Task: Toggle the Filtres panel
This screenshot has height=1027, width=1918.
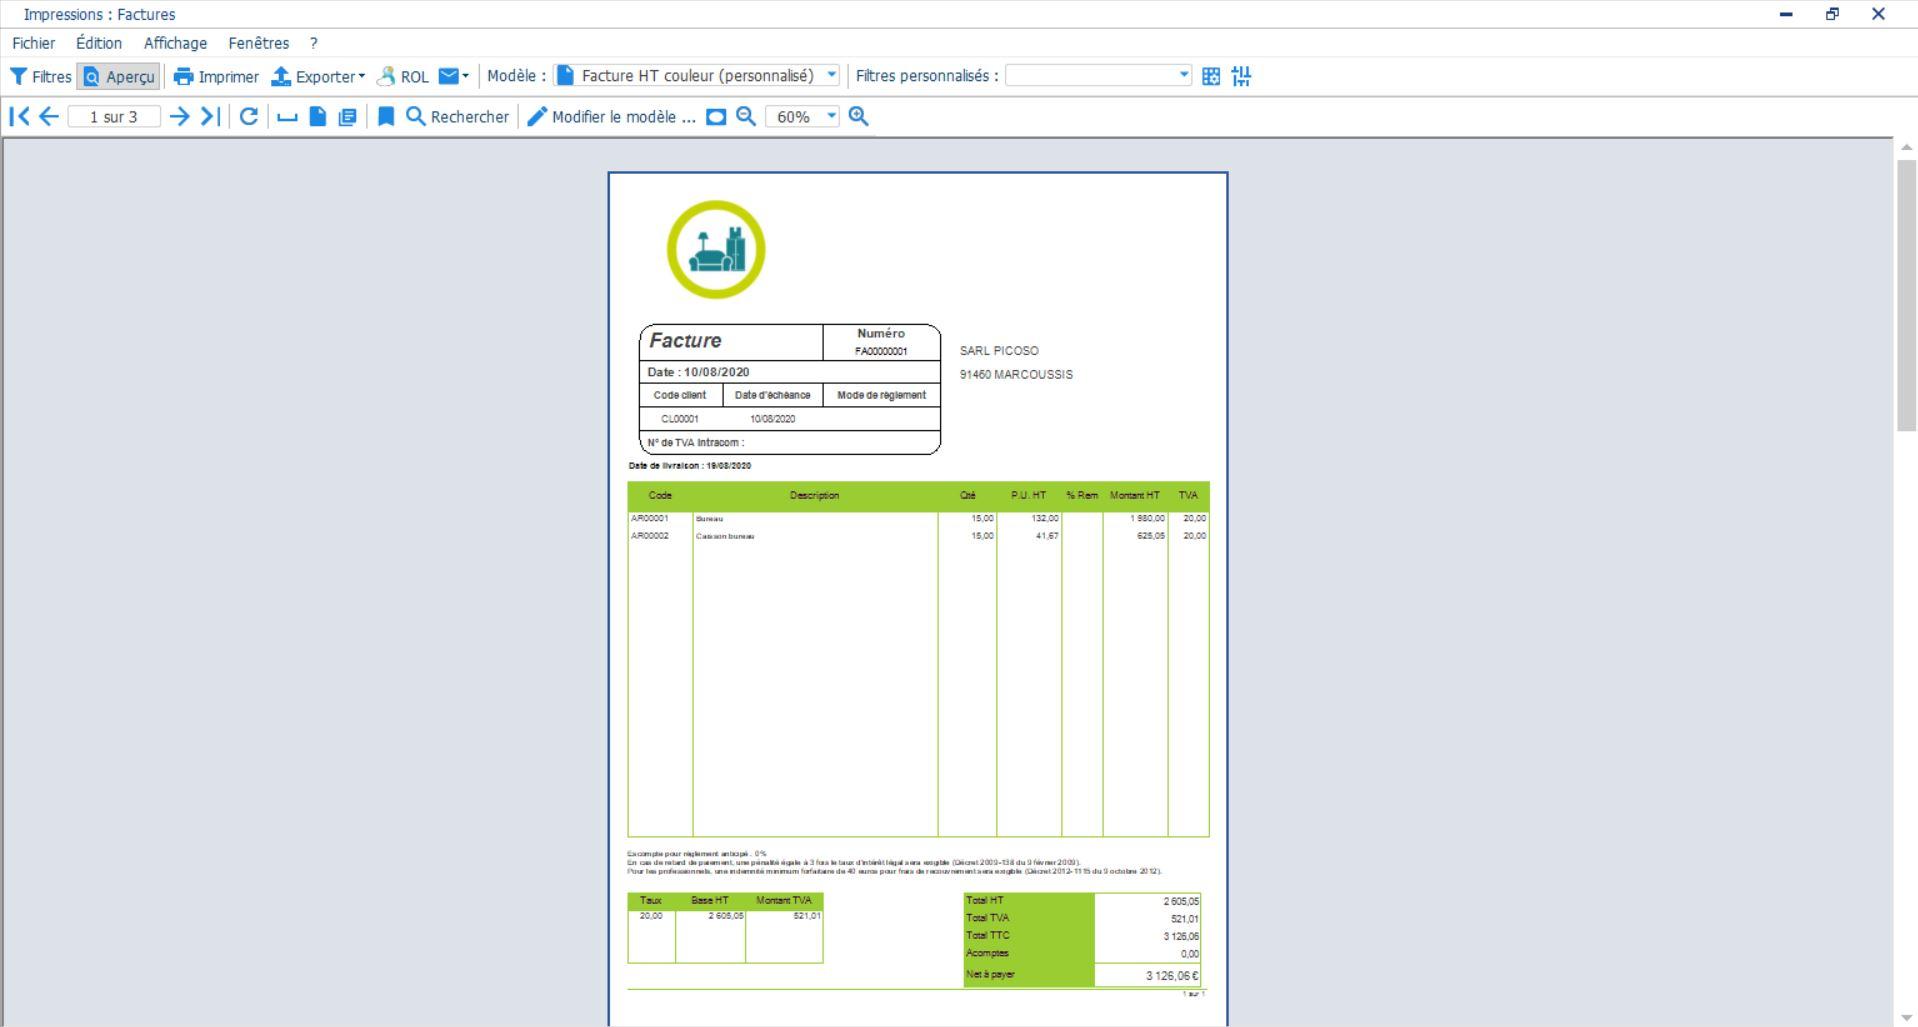Action: click(40, 76)
